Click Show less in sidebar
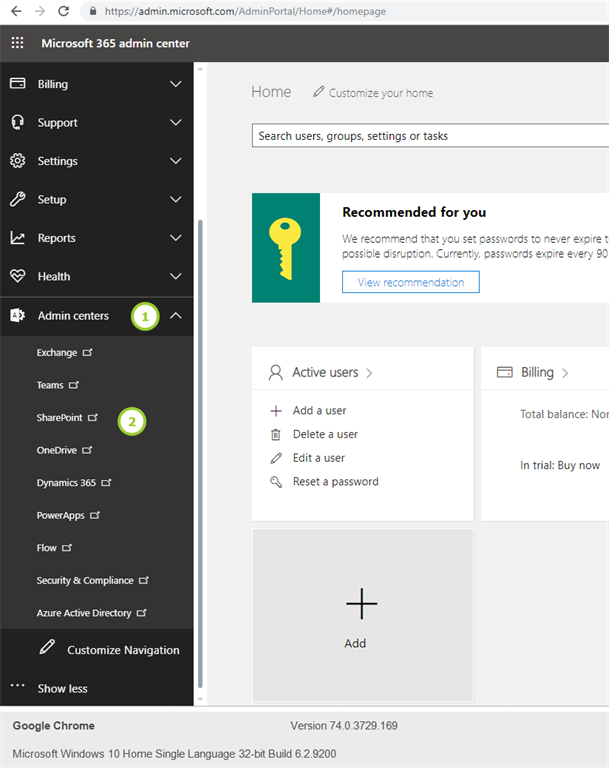 pyautogui.click(x=62, y=689)
